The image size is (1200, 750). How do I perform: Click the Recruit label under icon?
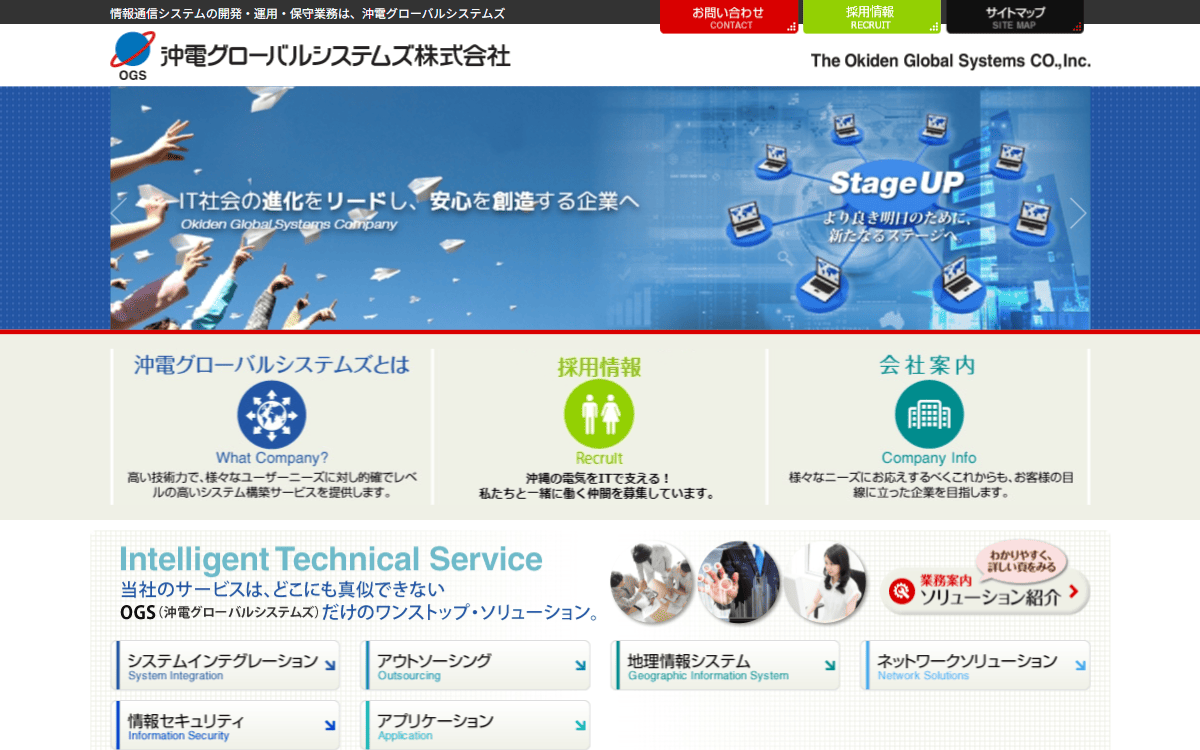(599, 459)
